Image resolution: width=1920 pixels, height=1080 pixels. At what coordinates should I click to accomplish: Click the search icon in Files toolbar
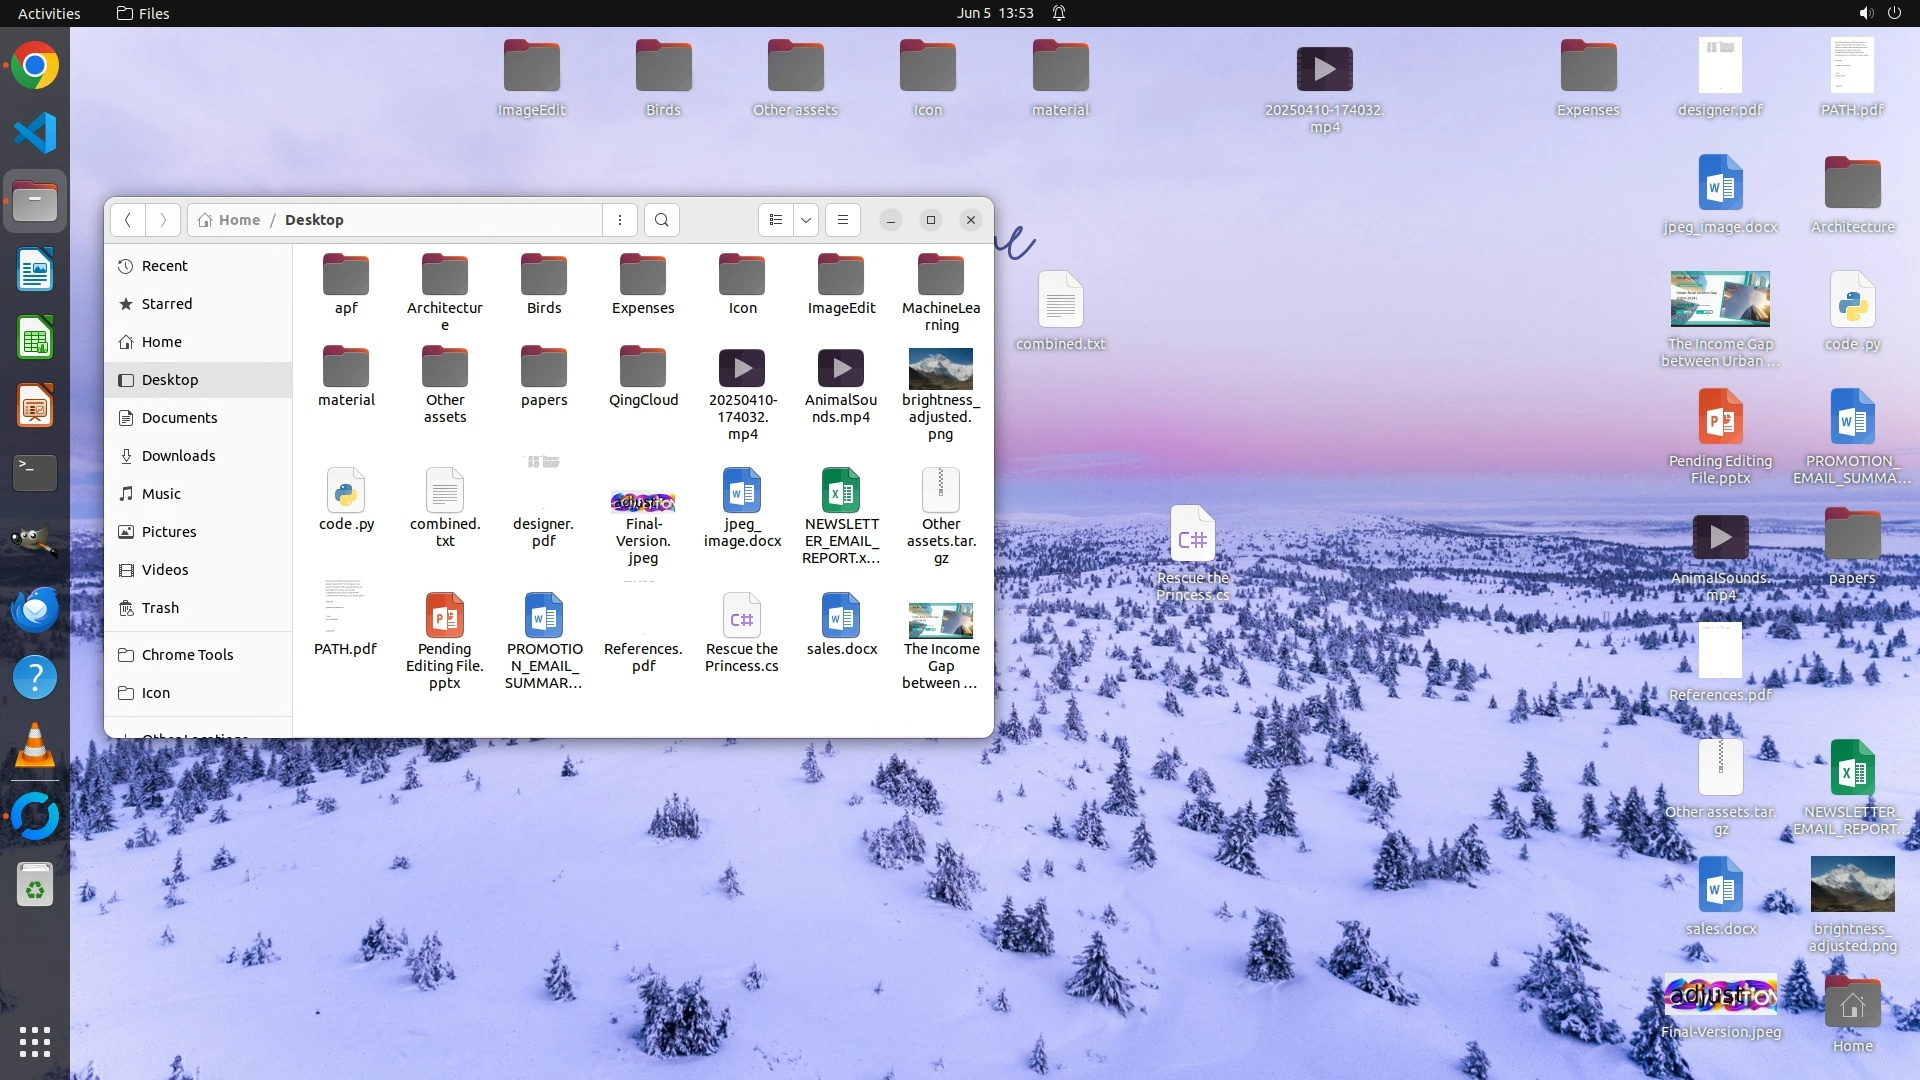pos(661,220)
